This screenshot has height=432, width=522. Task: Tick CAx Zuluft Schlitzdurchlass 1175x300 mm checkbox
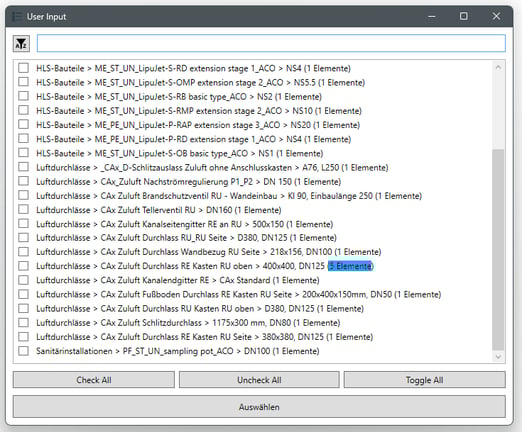pos(23,322)
